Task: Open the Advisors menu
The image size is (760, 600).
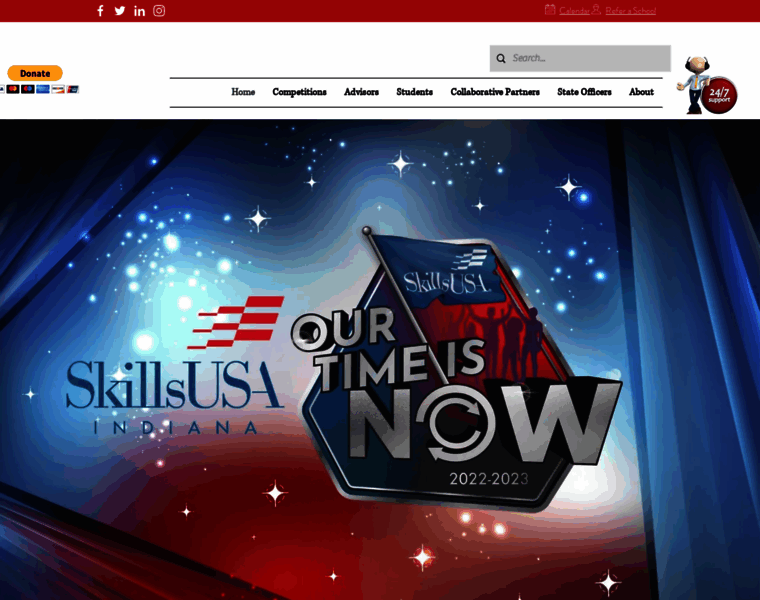Action: [361, 92]
